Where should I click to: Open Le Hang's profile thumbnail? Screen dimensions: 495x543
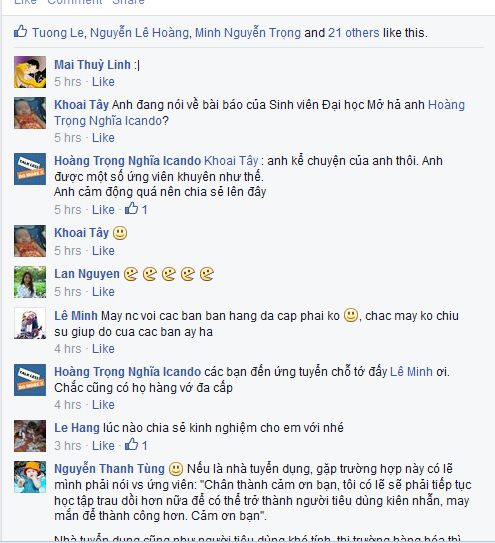(30, 436)
